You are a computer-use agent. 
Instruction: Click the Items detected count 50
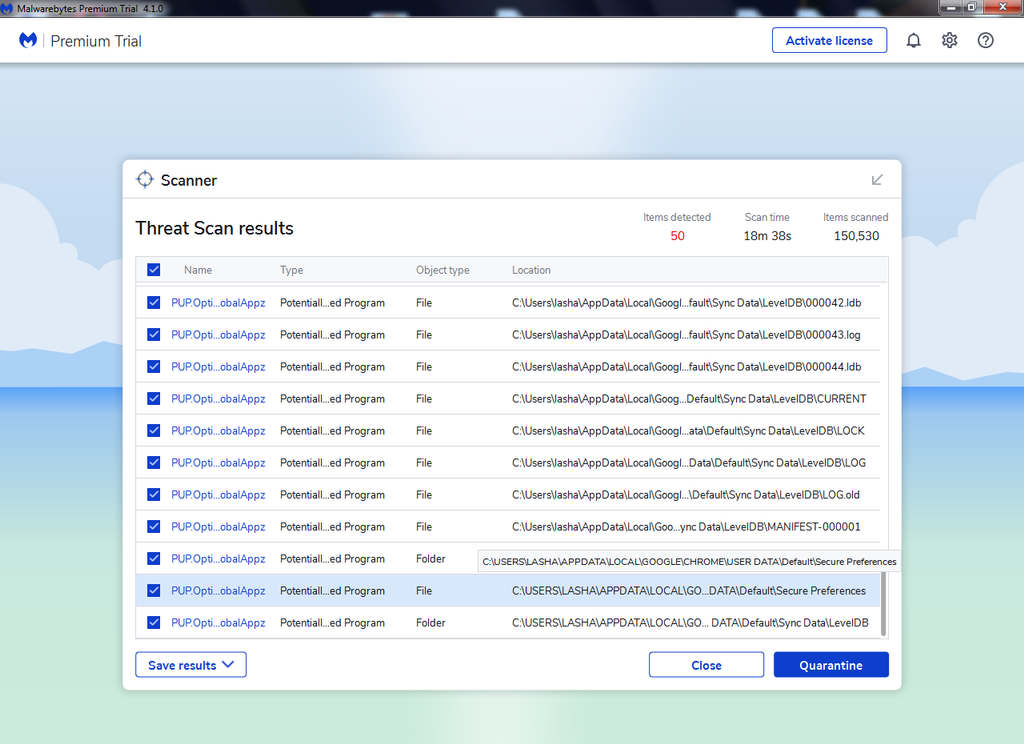pos(677,236)
